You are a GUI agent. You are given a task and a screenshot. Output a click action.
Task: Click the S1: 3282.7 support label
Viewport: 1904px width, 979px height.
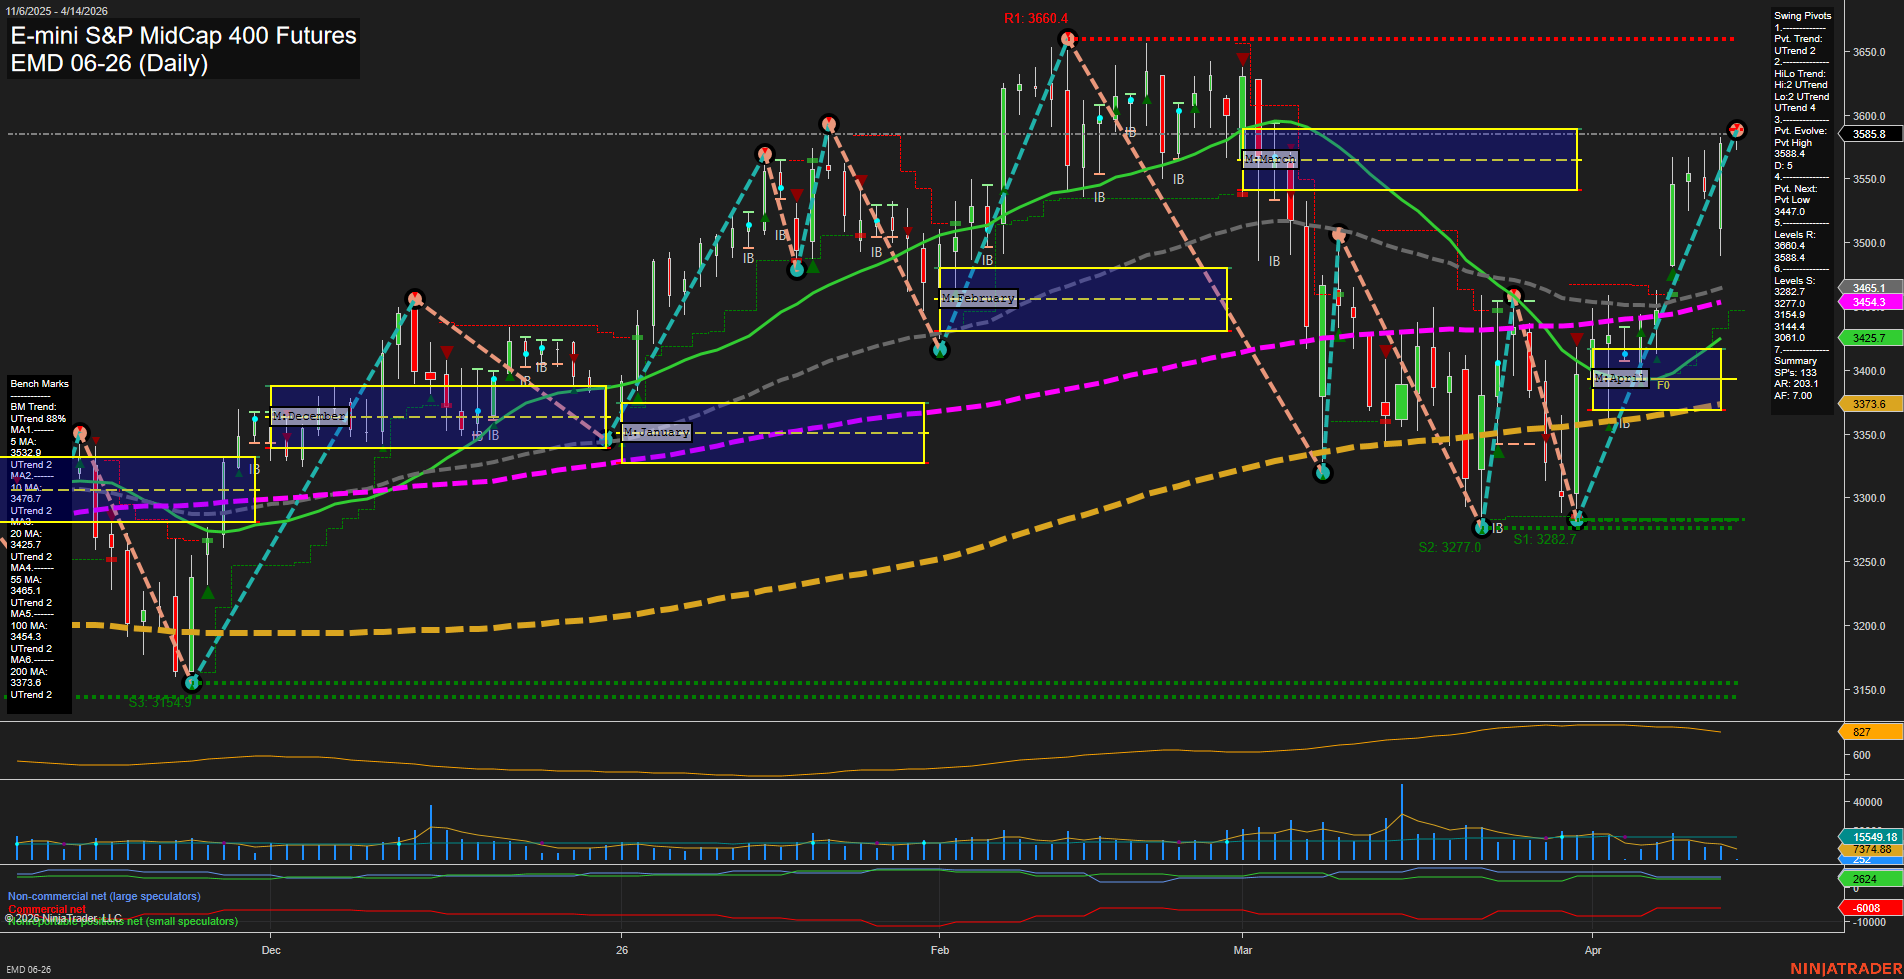pos(1544,539)
